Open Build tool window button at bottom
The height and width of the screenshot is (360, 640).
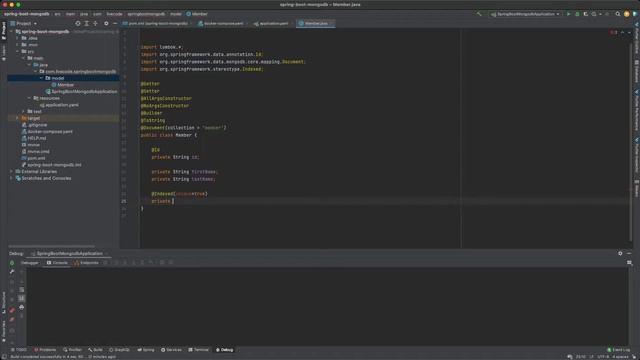pos(96,350)
